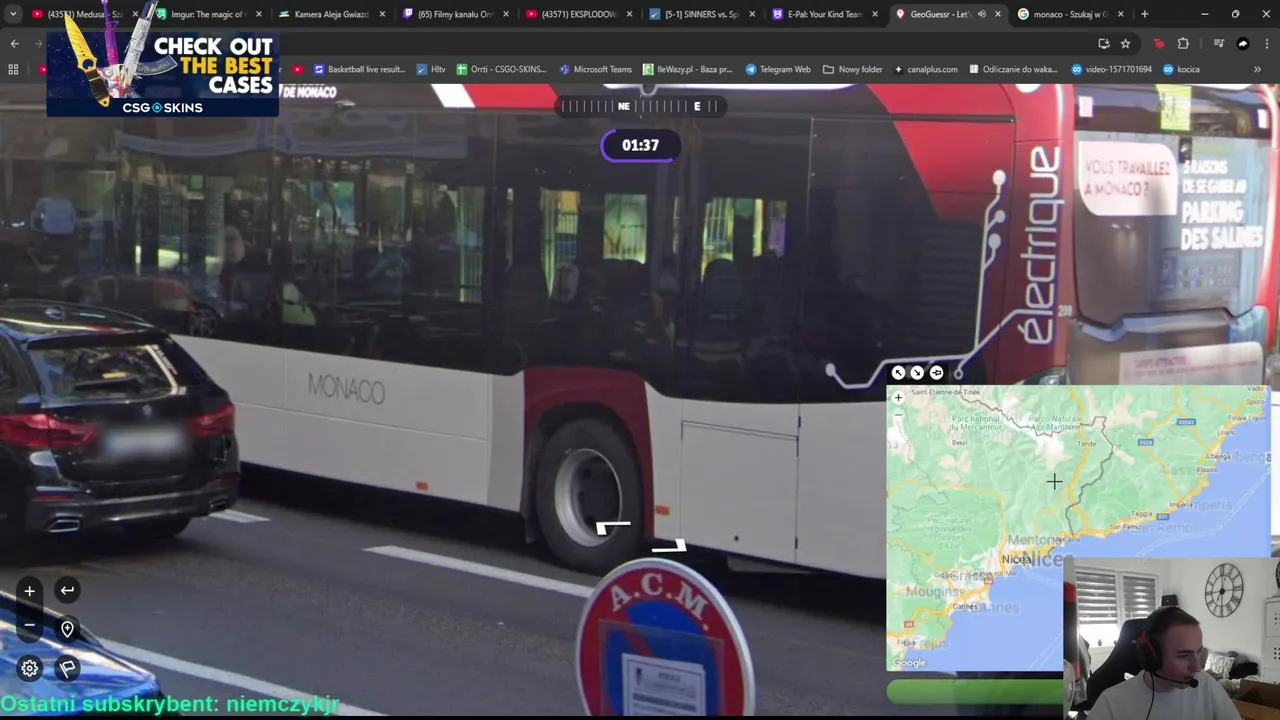This screenshot has height=720, width=1280.
Task: Zoom in on the guess map
Action: coord(898,397)
